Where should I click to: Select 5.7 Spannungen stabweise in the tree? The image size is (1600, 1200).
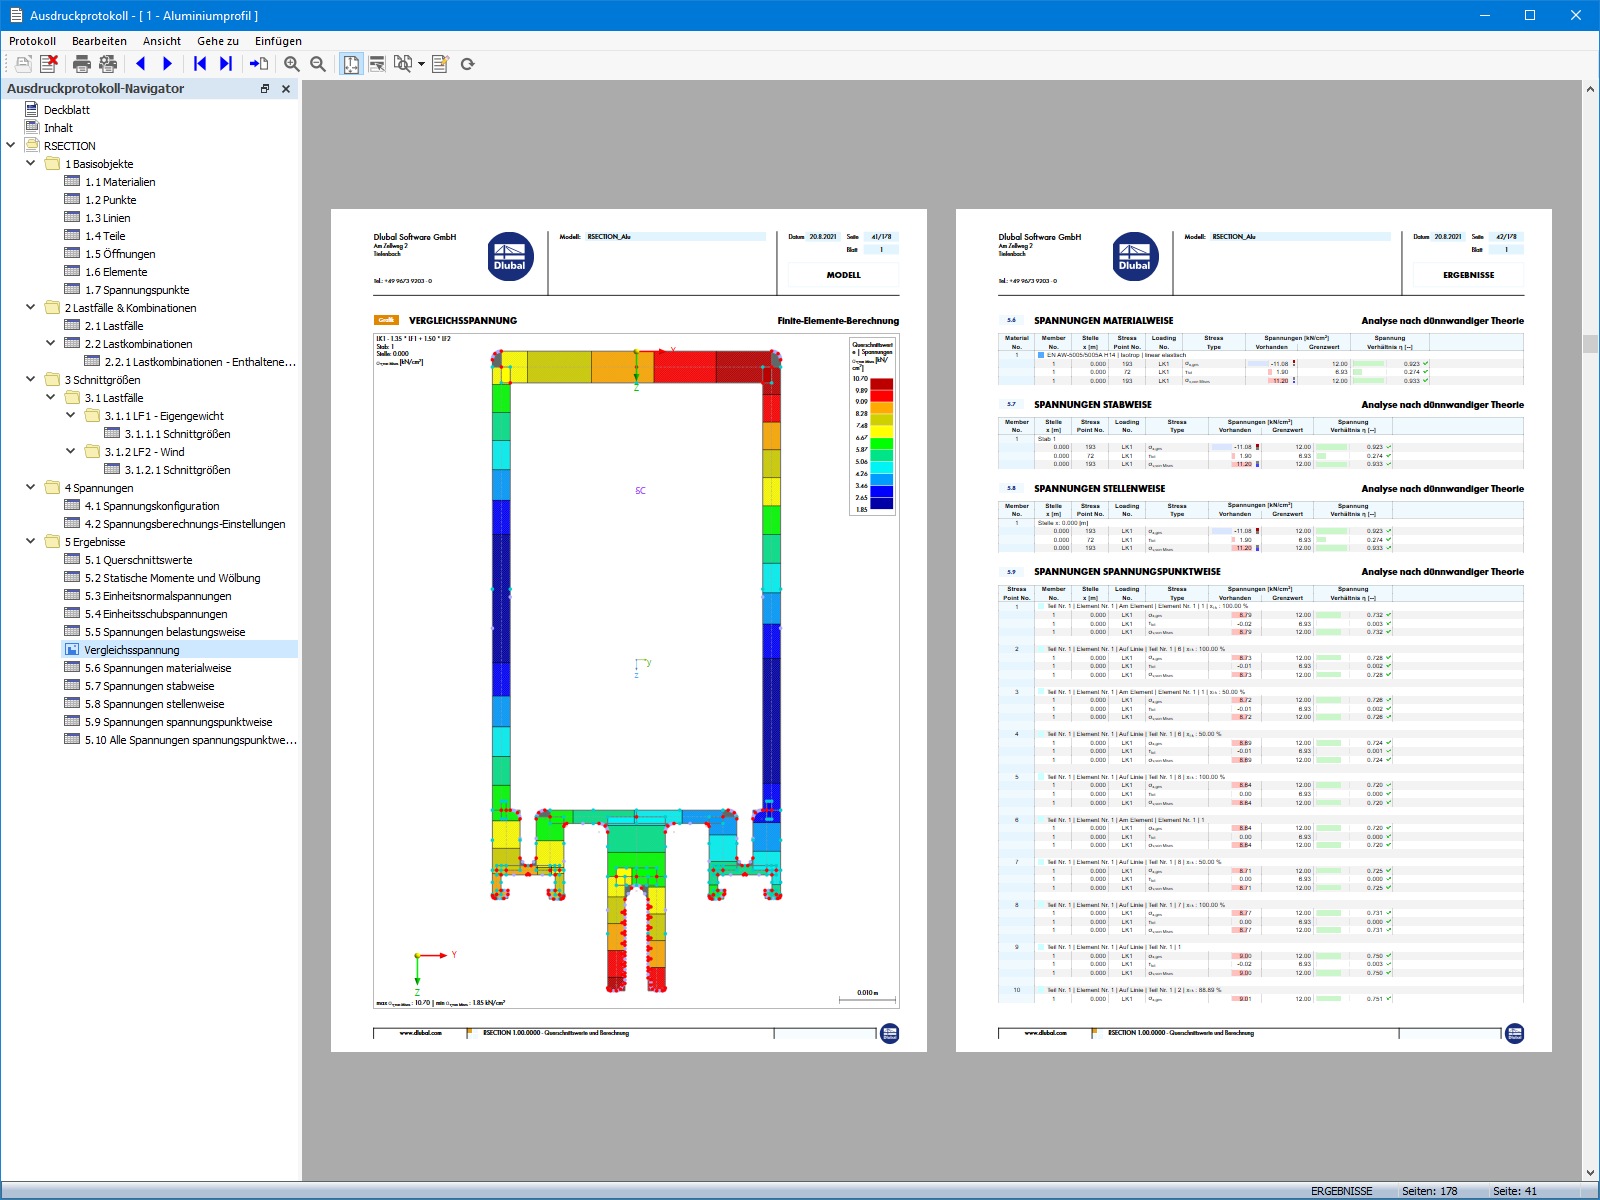click(x=149, y=686)
